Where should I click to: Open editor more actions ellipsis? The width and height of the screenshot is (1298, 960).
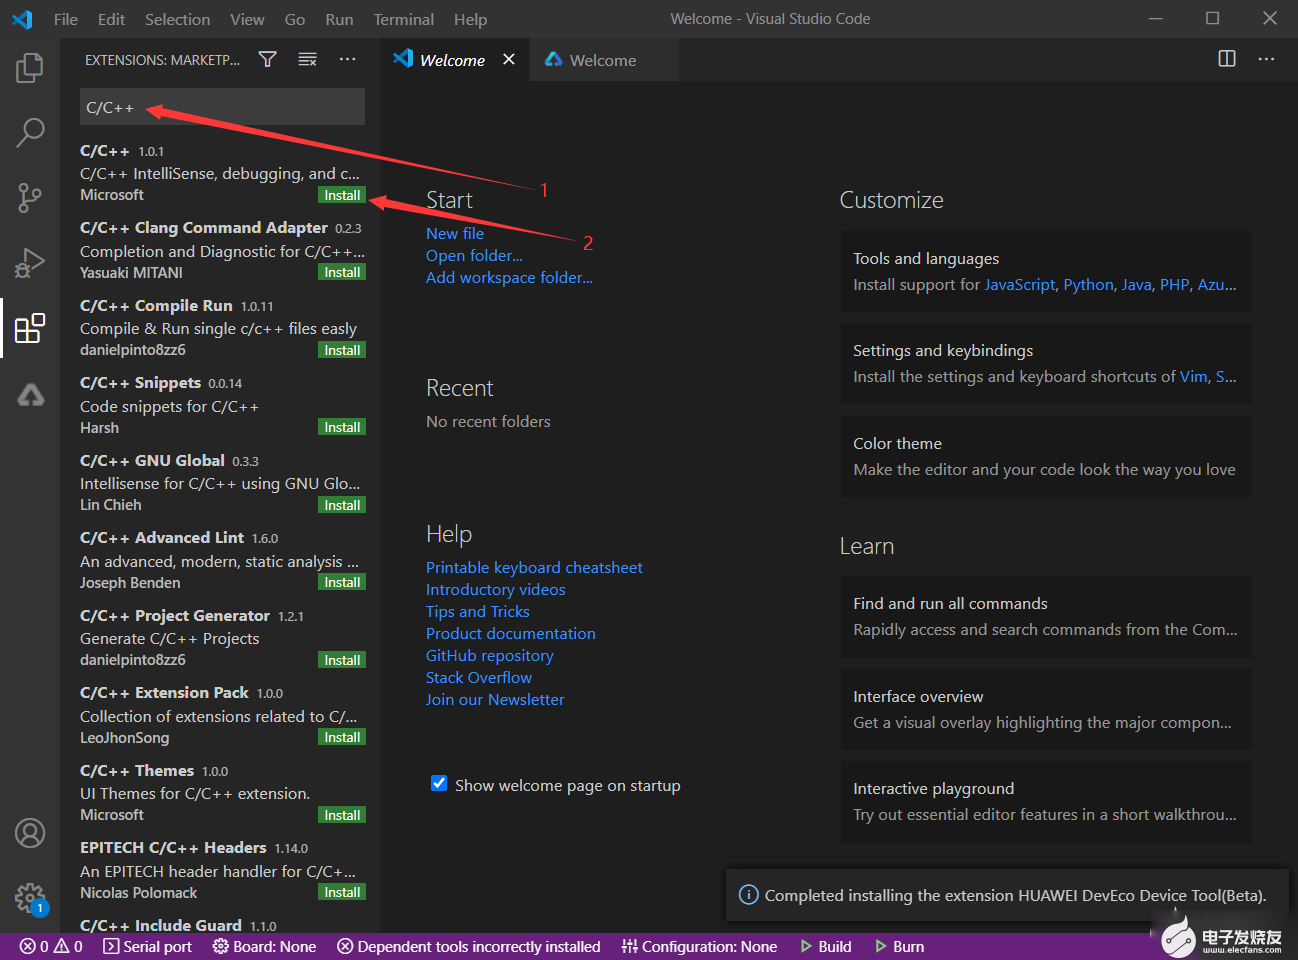[x=1266, y=59]
